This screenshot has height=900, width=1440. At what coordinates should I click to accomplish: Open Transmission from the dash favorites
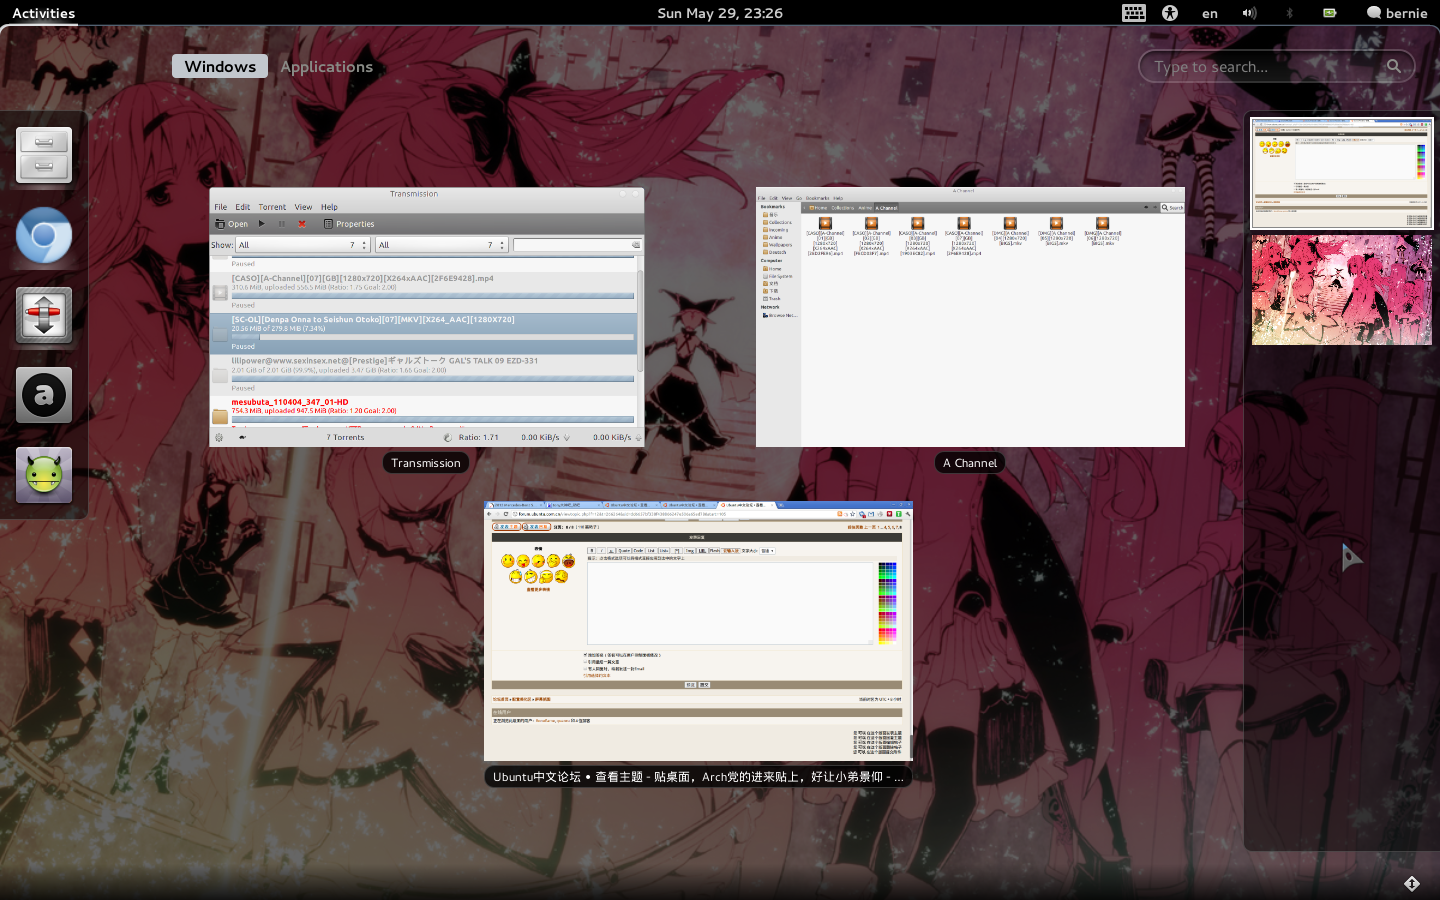(44, 315)
